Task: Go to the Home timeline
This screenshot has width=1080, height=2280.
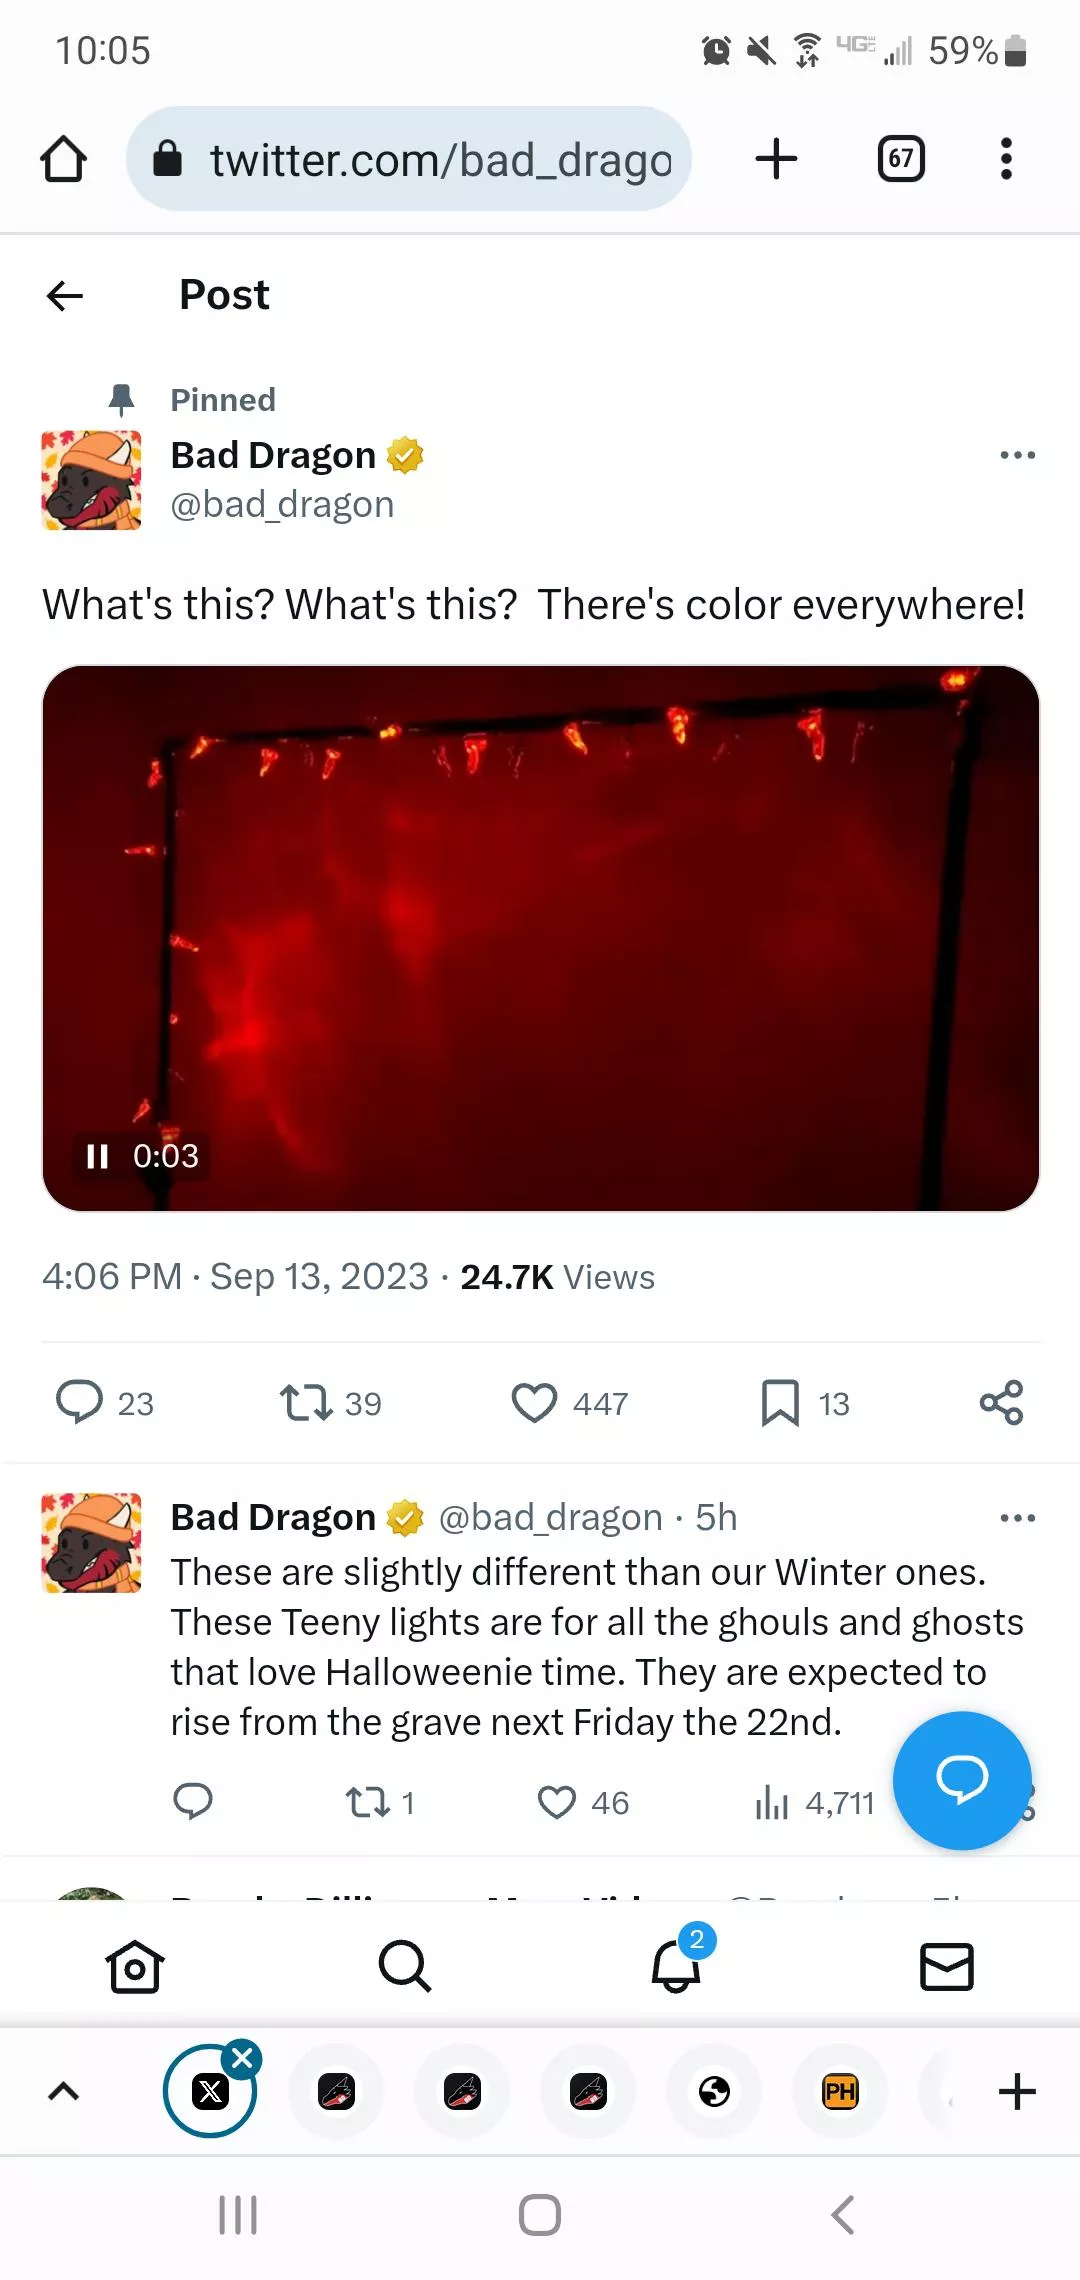Action: click(x=135, y=1968)
